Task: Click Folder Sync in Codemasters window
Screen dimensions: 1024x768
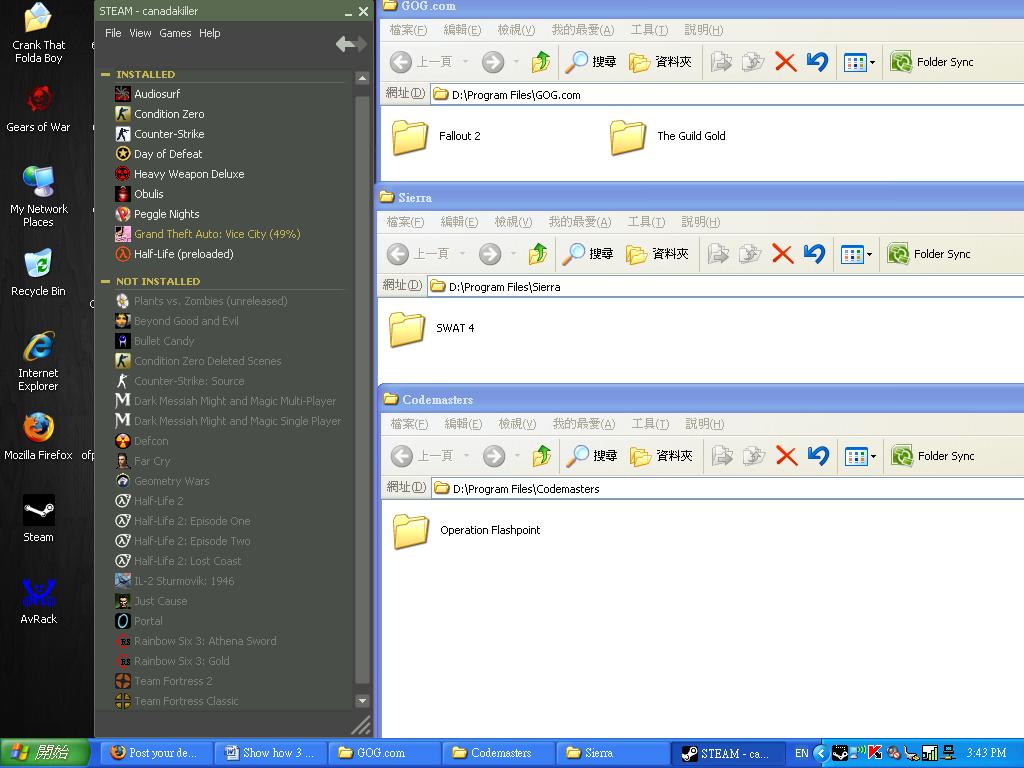Action: click(x=933, y=456)
